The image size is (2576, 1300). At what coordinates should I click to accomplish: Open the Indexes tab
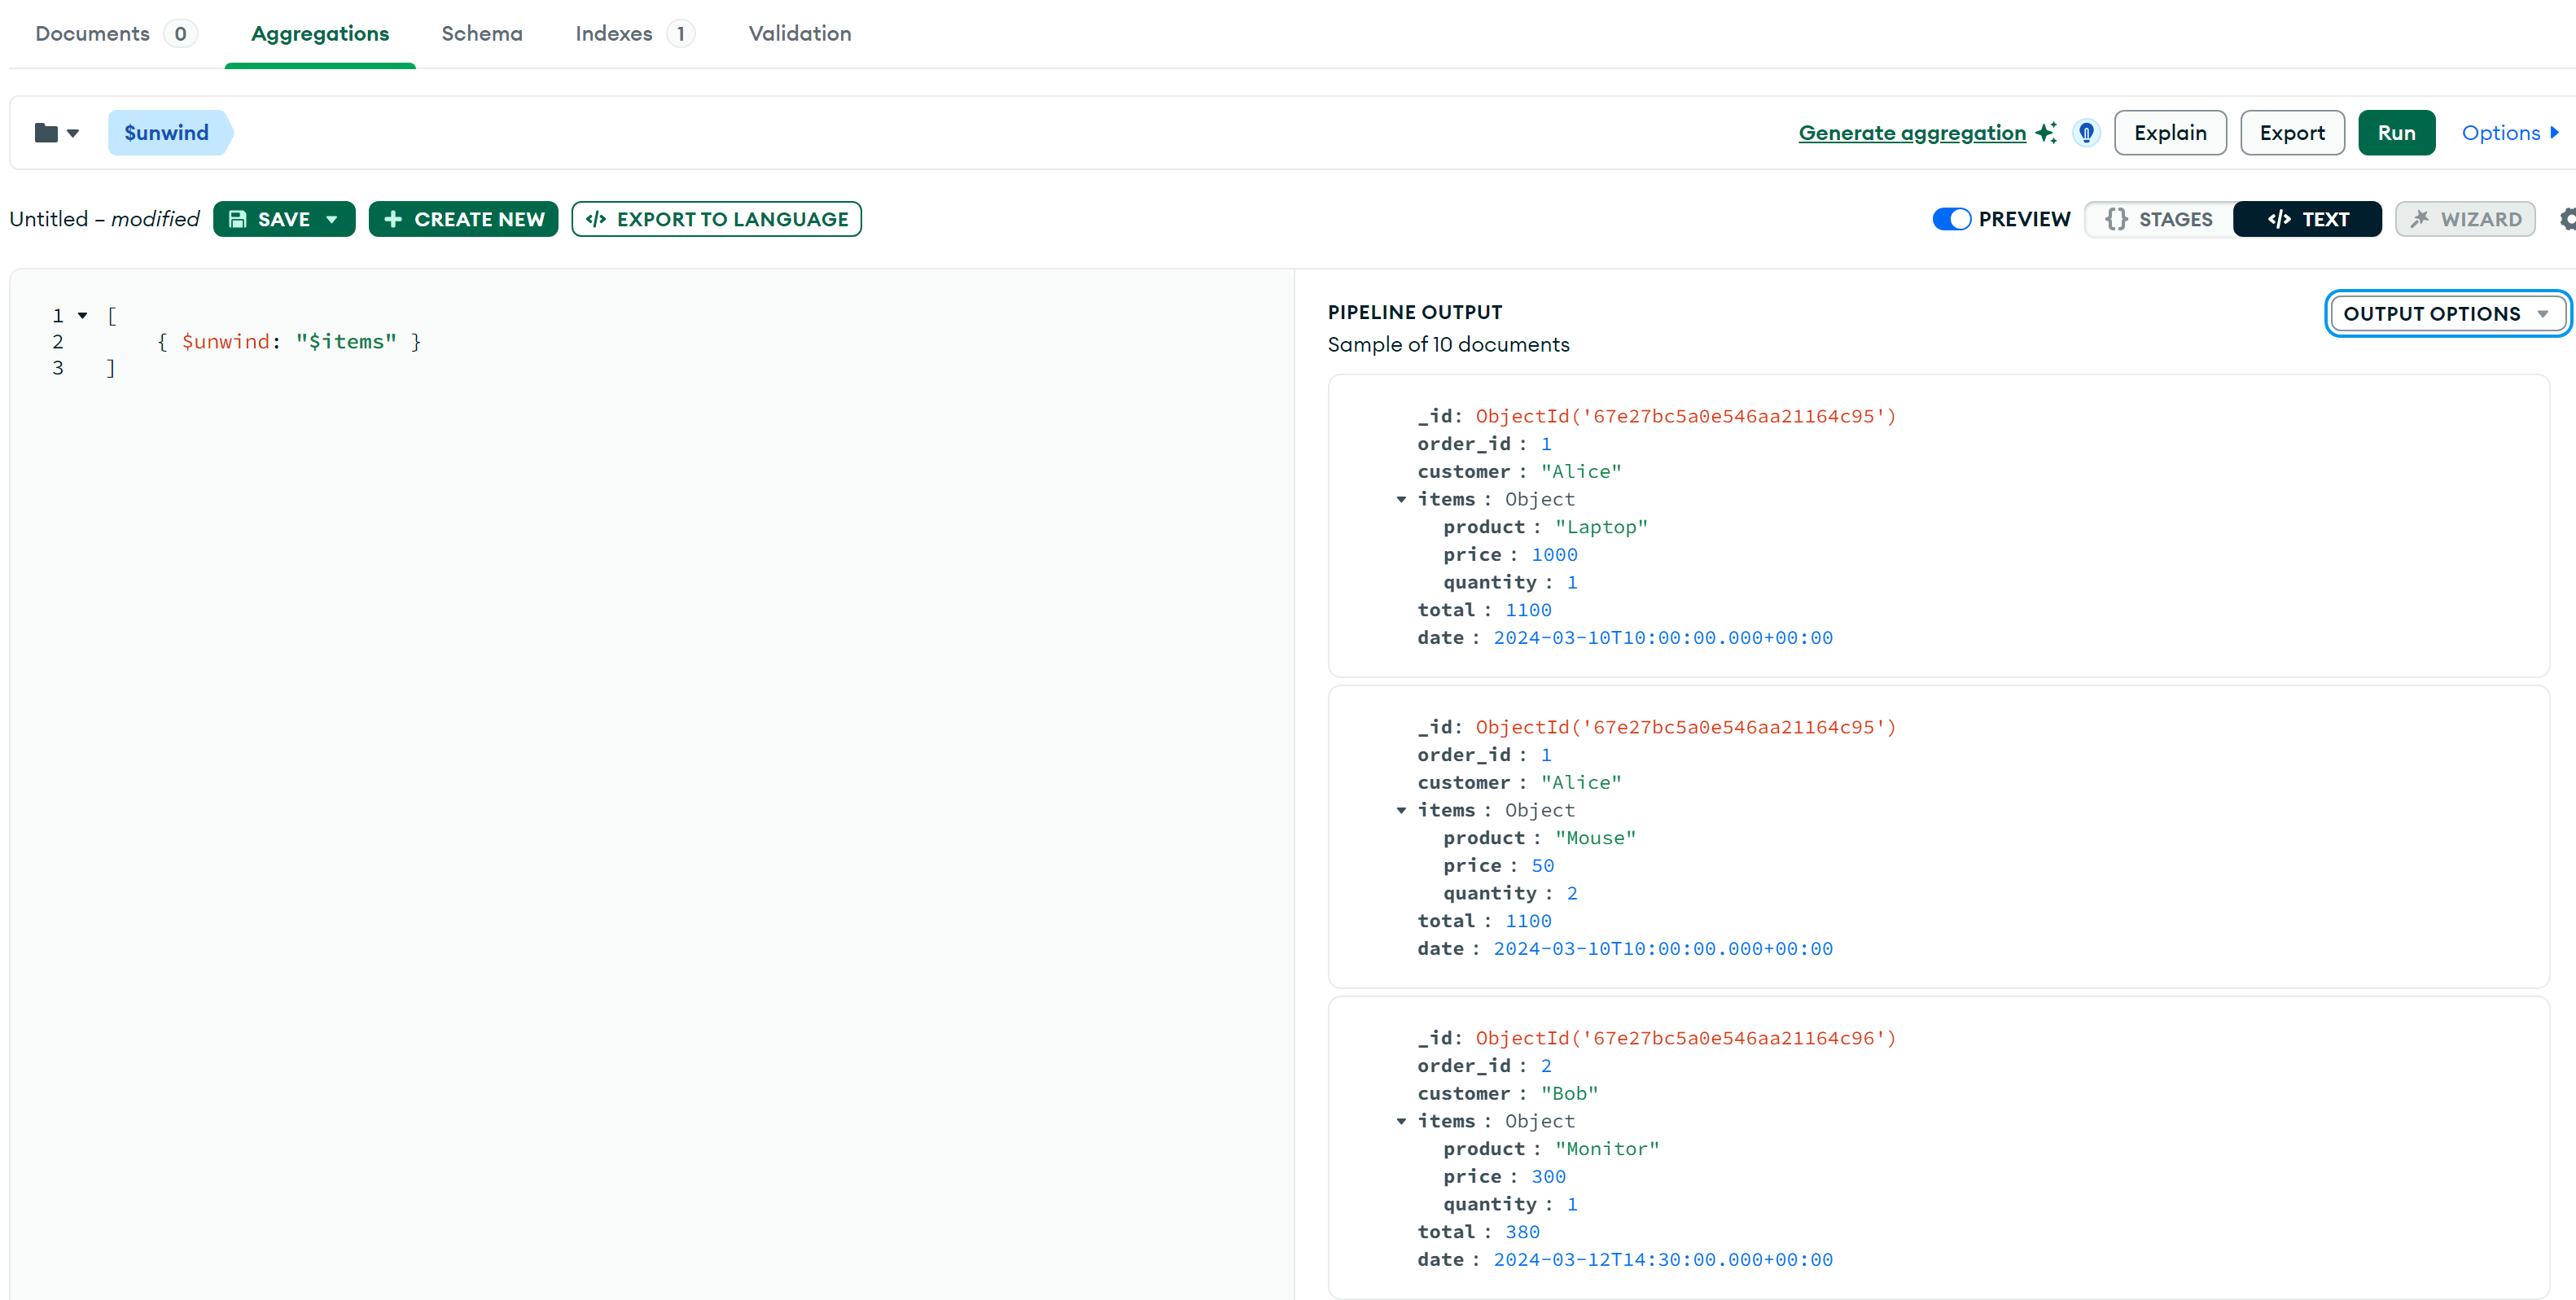click(613, 34)
